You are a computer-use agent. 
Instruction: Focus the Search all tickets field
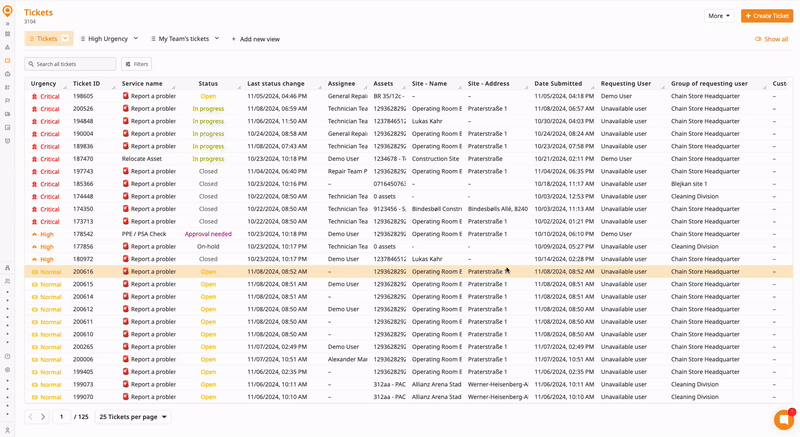click(x=70, y=64)
